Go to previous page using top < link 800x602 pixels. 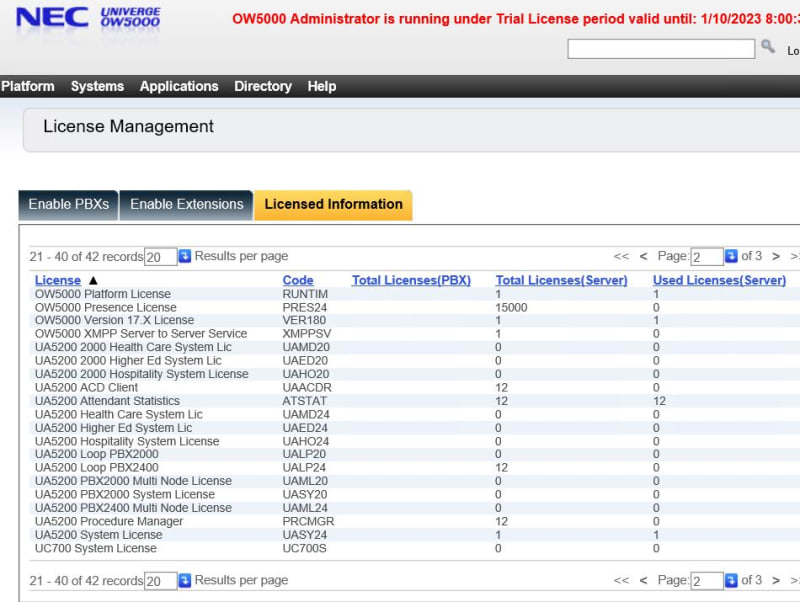[x=643, y=256]
